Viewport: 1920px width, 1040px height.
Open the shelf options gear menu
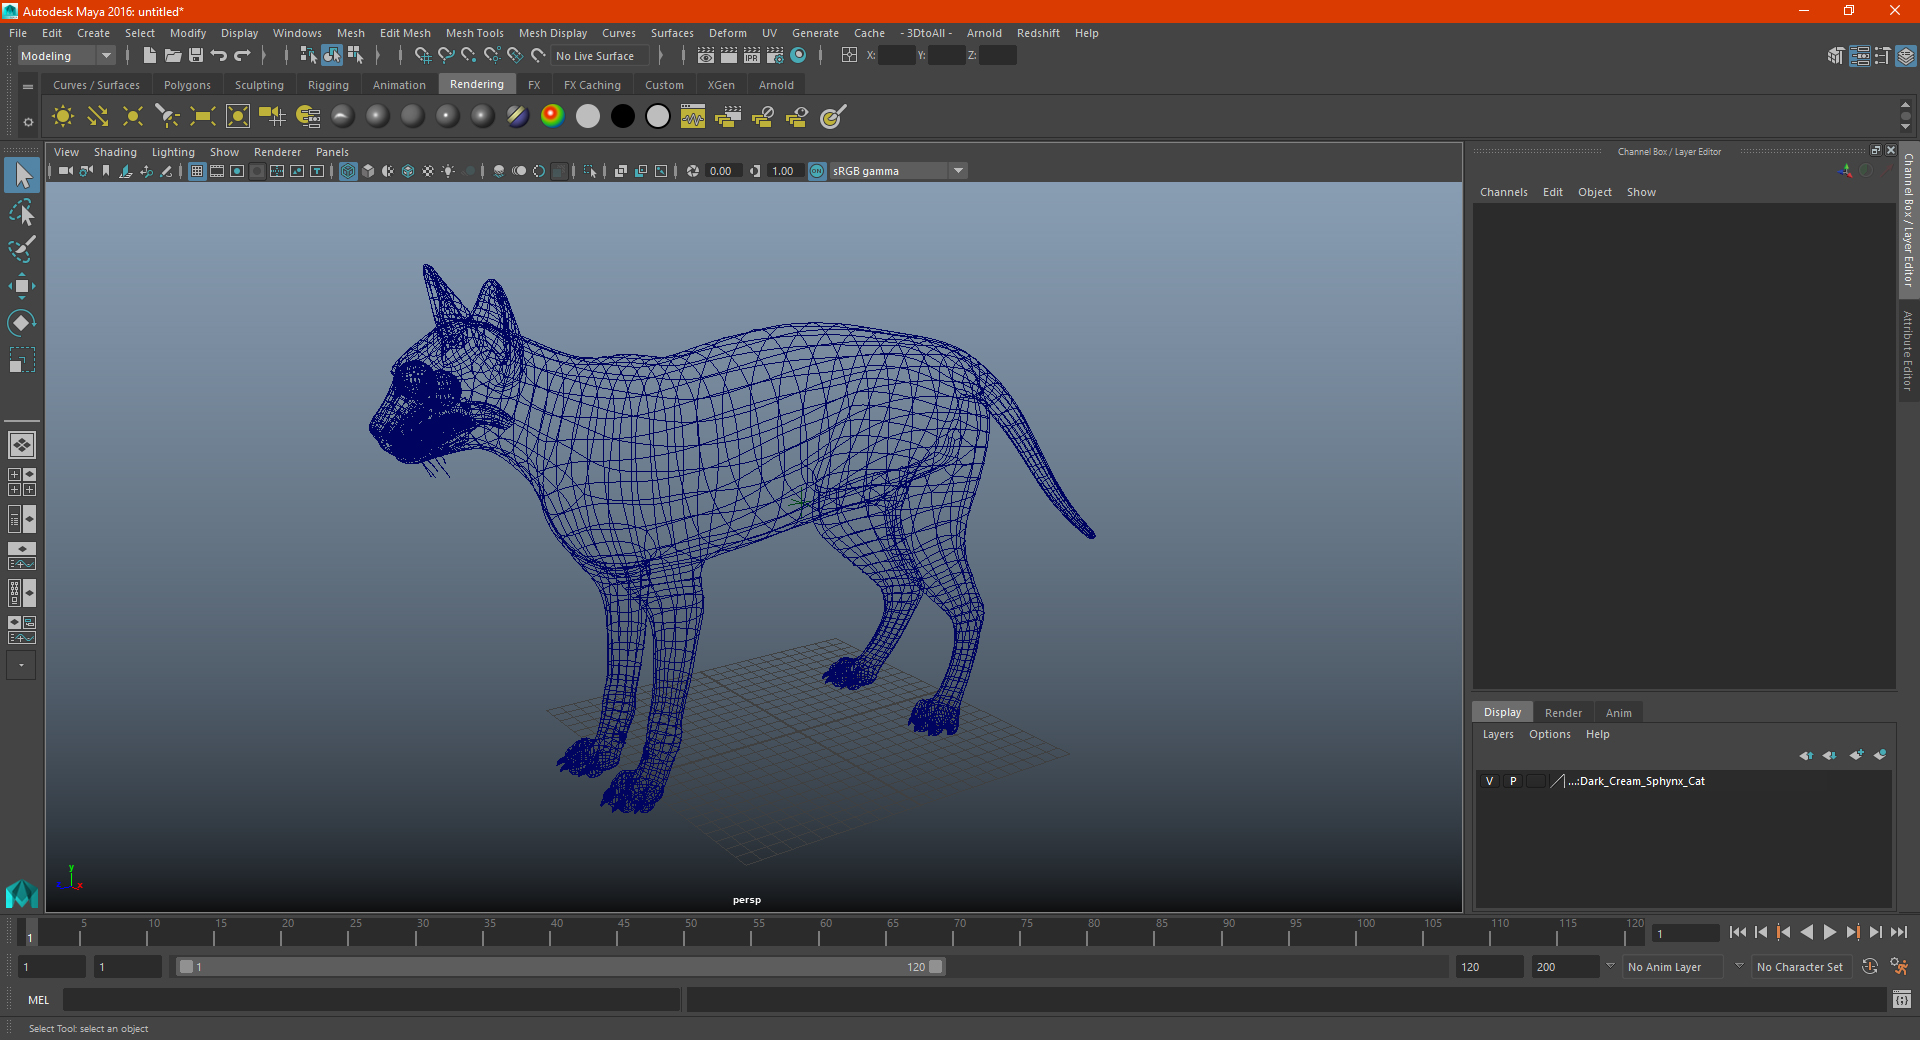28,122
